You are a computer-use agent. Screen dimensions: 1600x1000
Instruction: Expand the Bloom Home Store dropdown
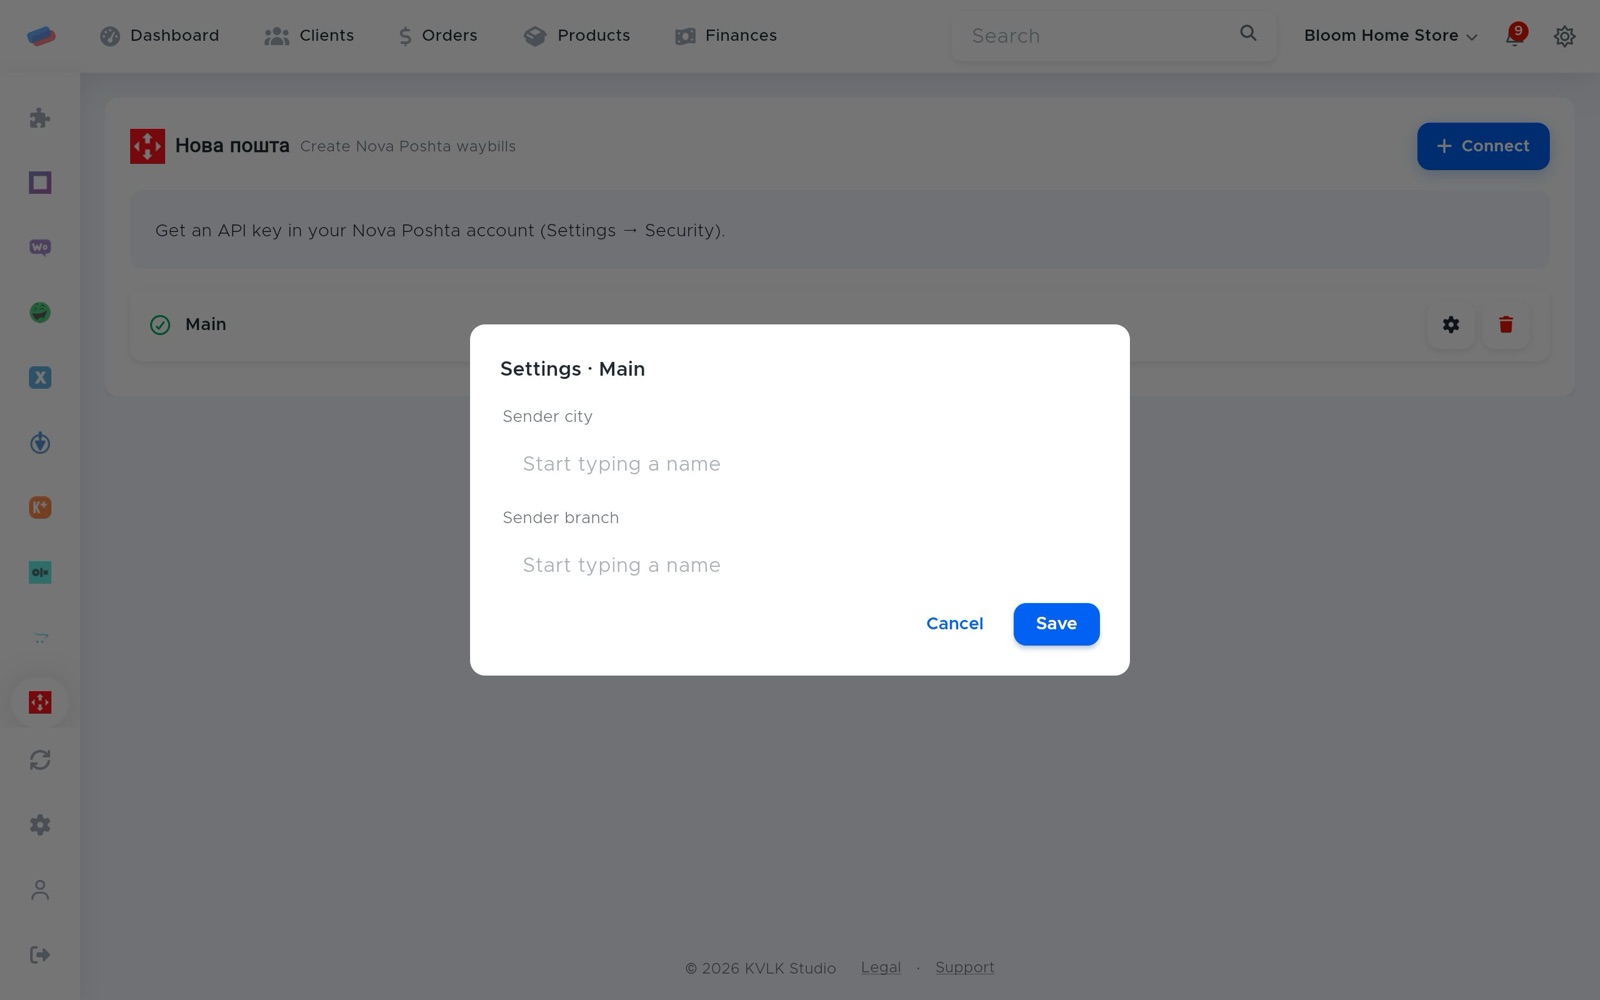[x=1390, y=36]
